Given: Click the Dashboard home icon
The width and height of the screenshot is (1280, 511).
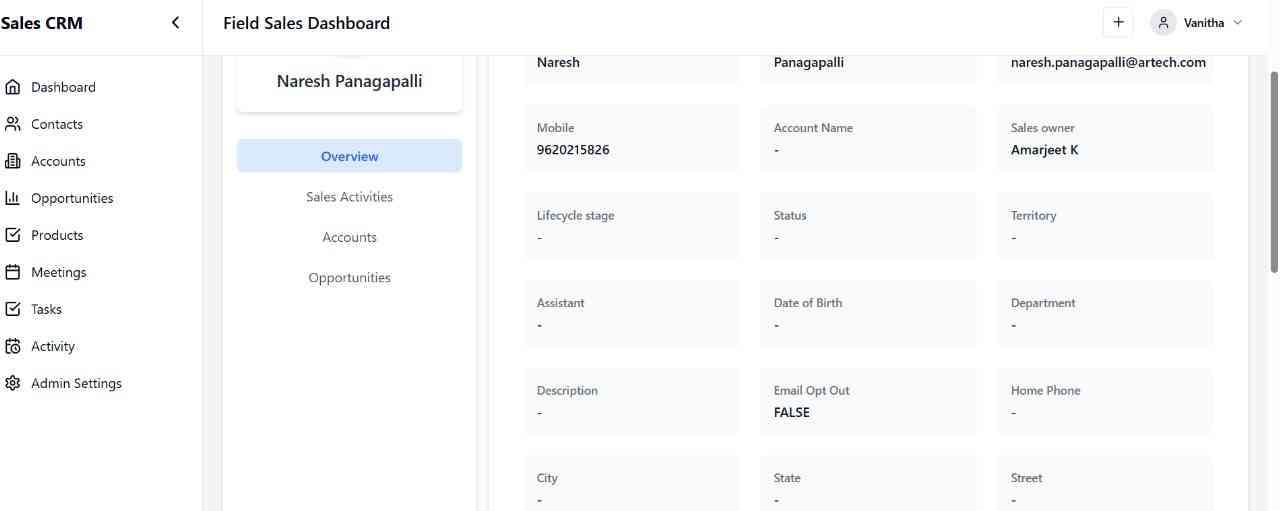Looking at the screenshot, I should click(13, 87).
